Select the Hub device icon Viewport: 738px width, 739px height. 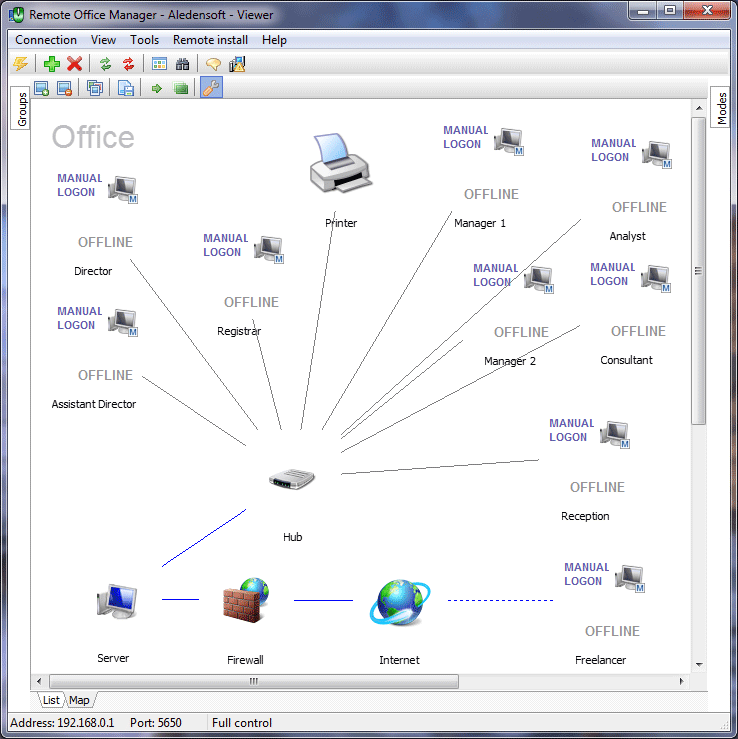[x=292, y=479]
